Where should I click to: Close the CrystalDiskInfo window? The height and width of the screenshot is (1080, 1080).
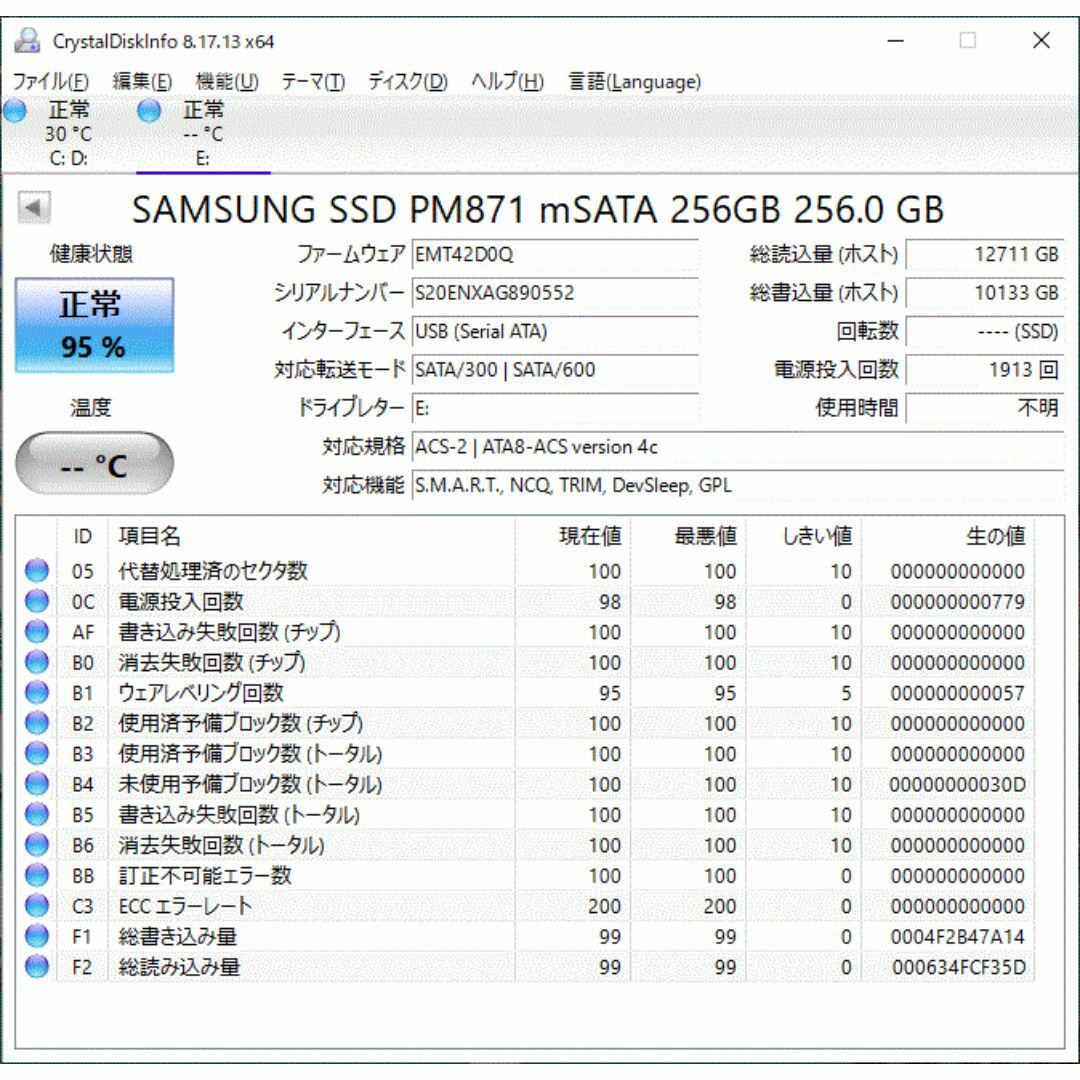click(x=1041, y=41)
